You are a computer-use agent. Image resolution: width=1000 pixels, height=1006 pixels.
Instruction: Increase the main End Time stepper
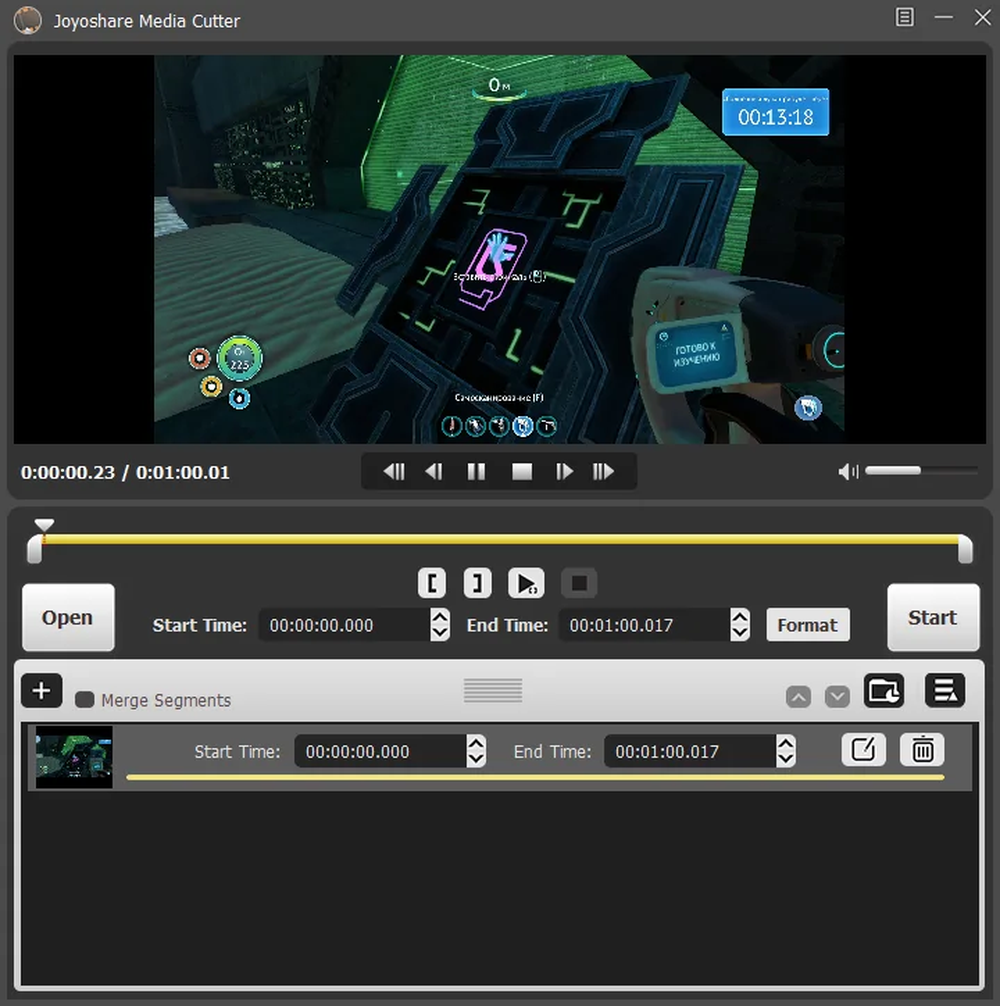740,617
